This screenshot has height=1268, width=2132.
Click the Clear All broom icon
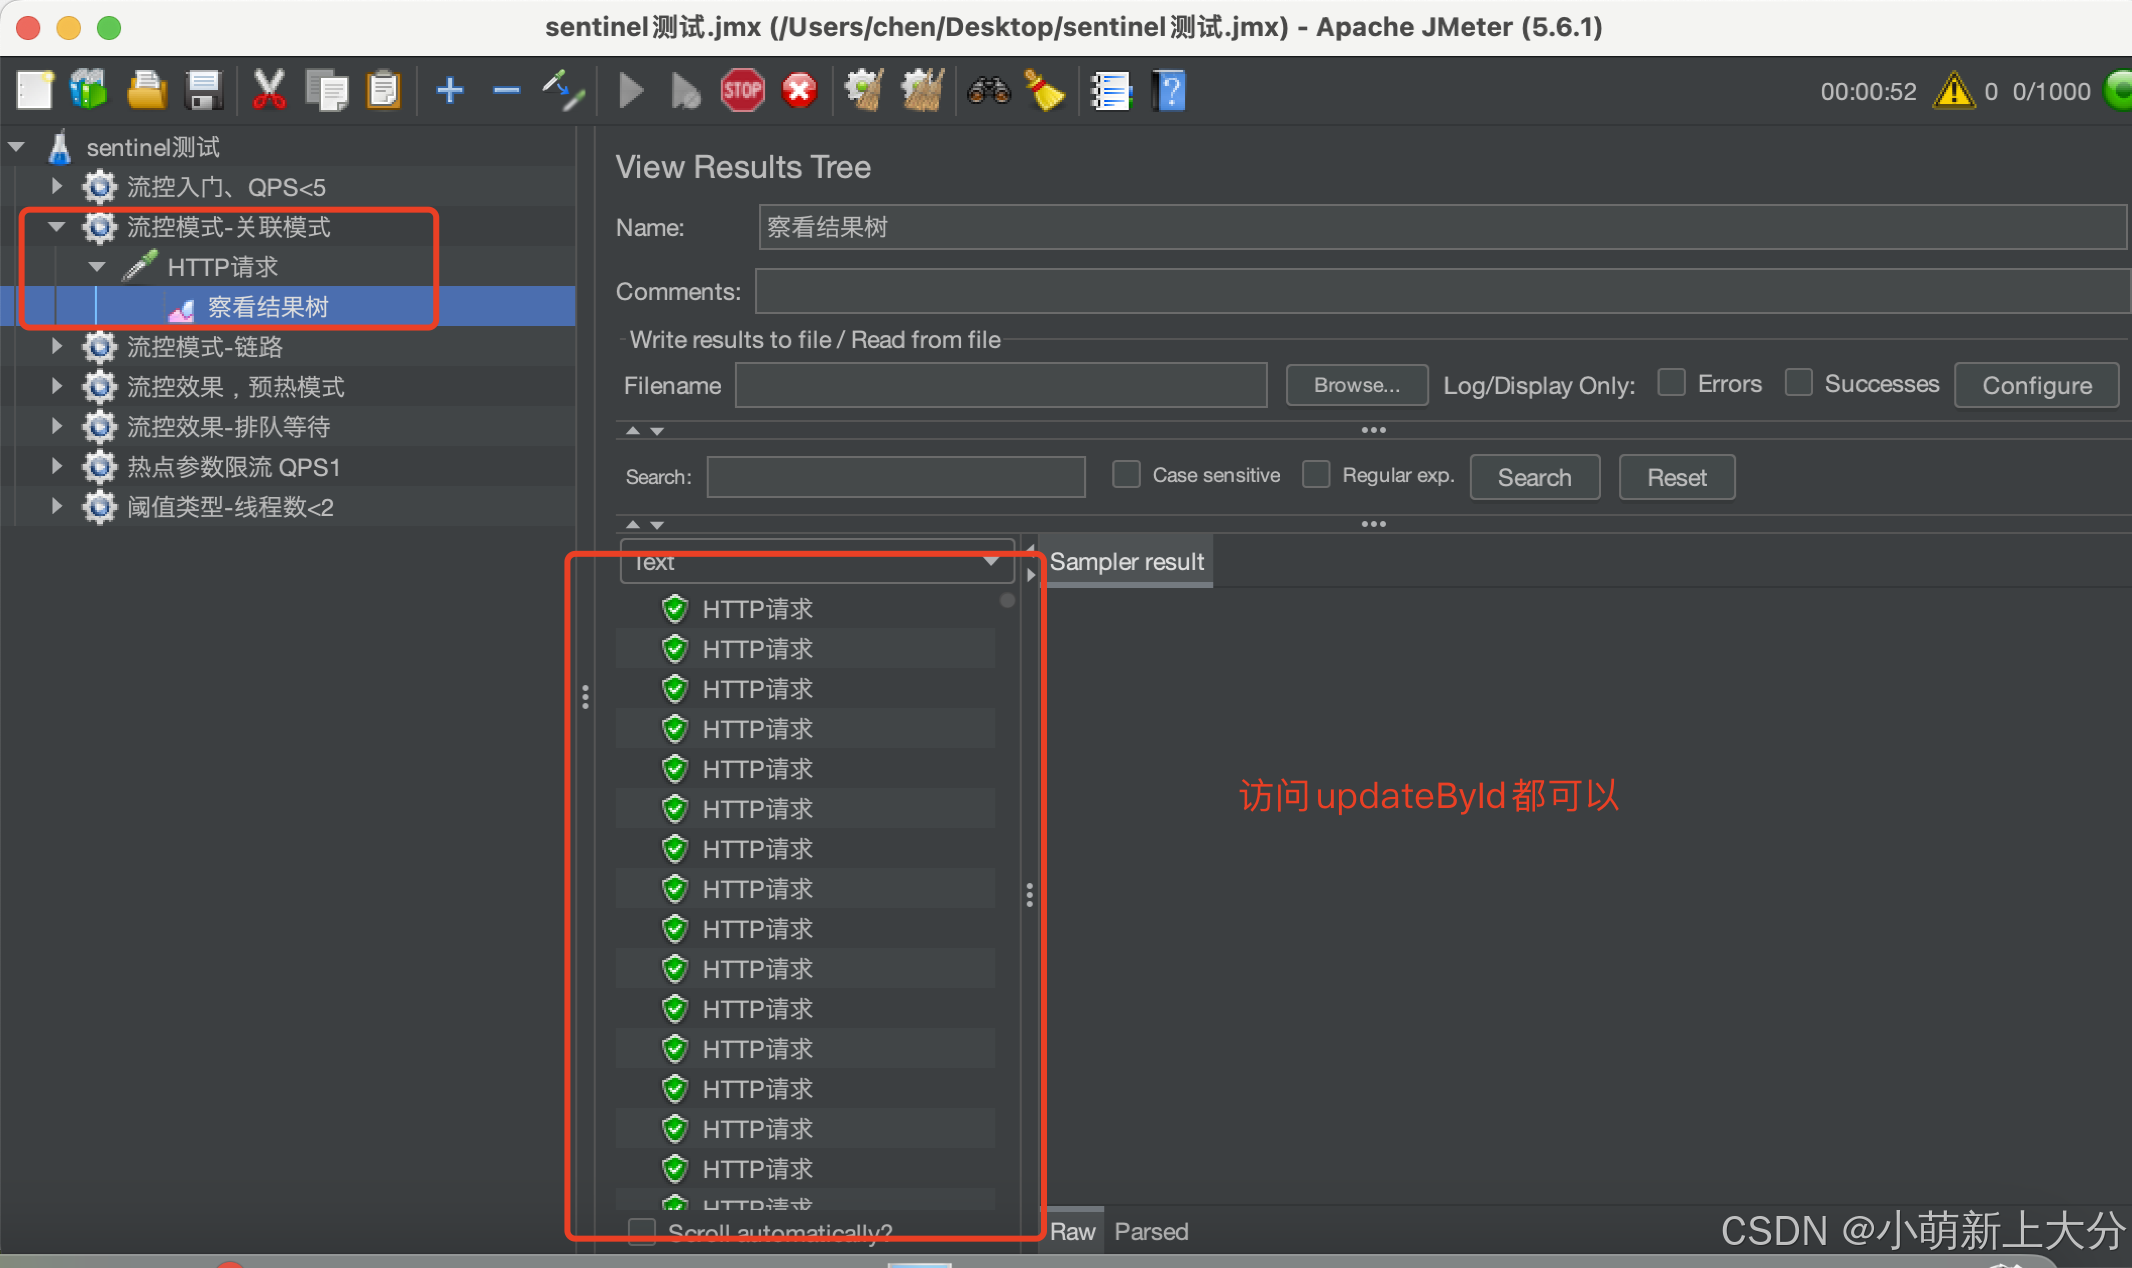tap(922, 91)
